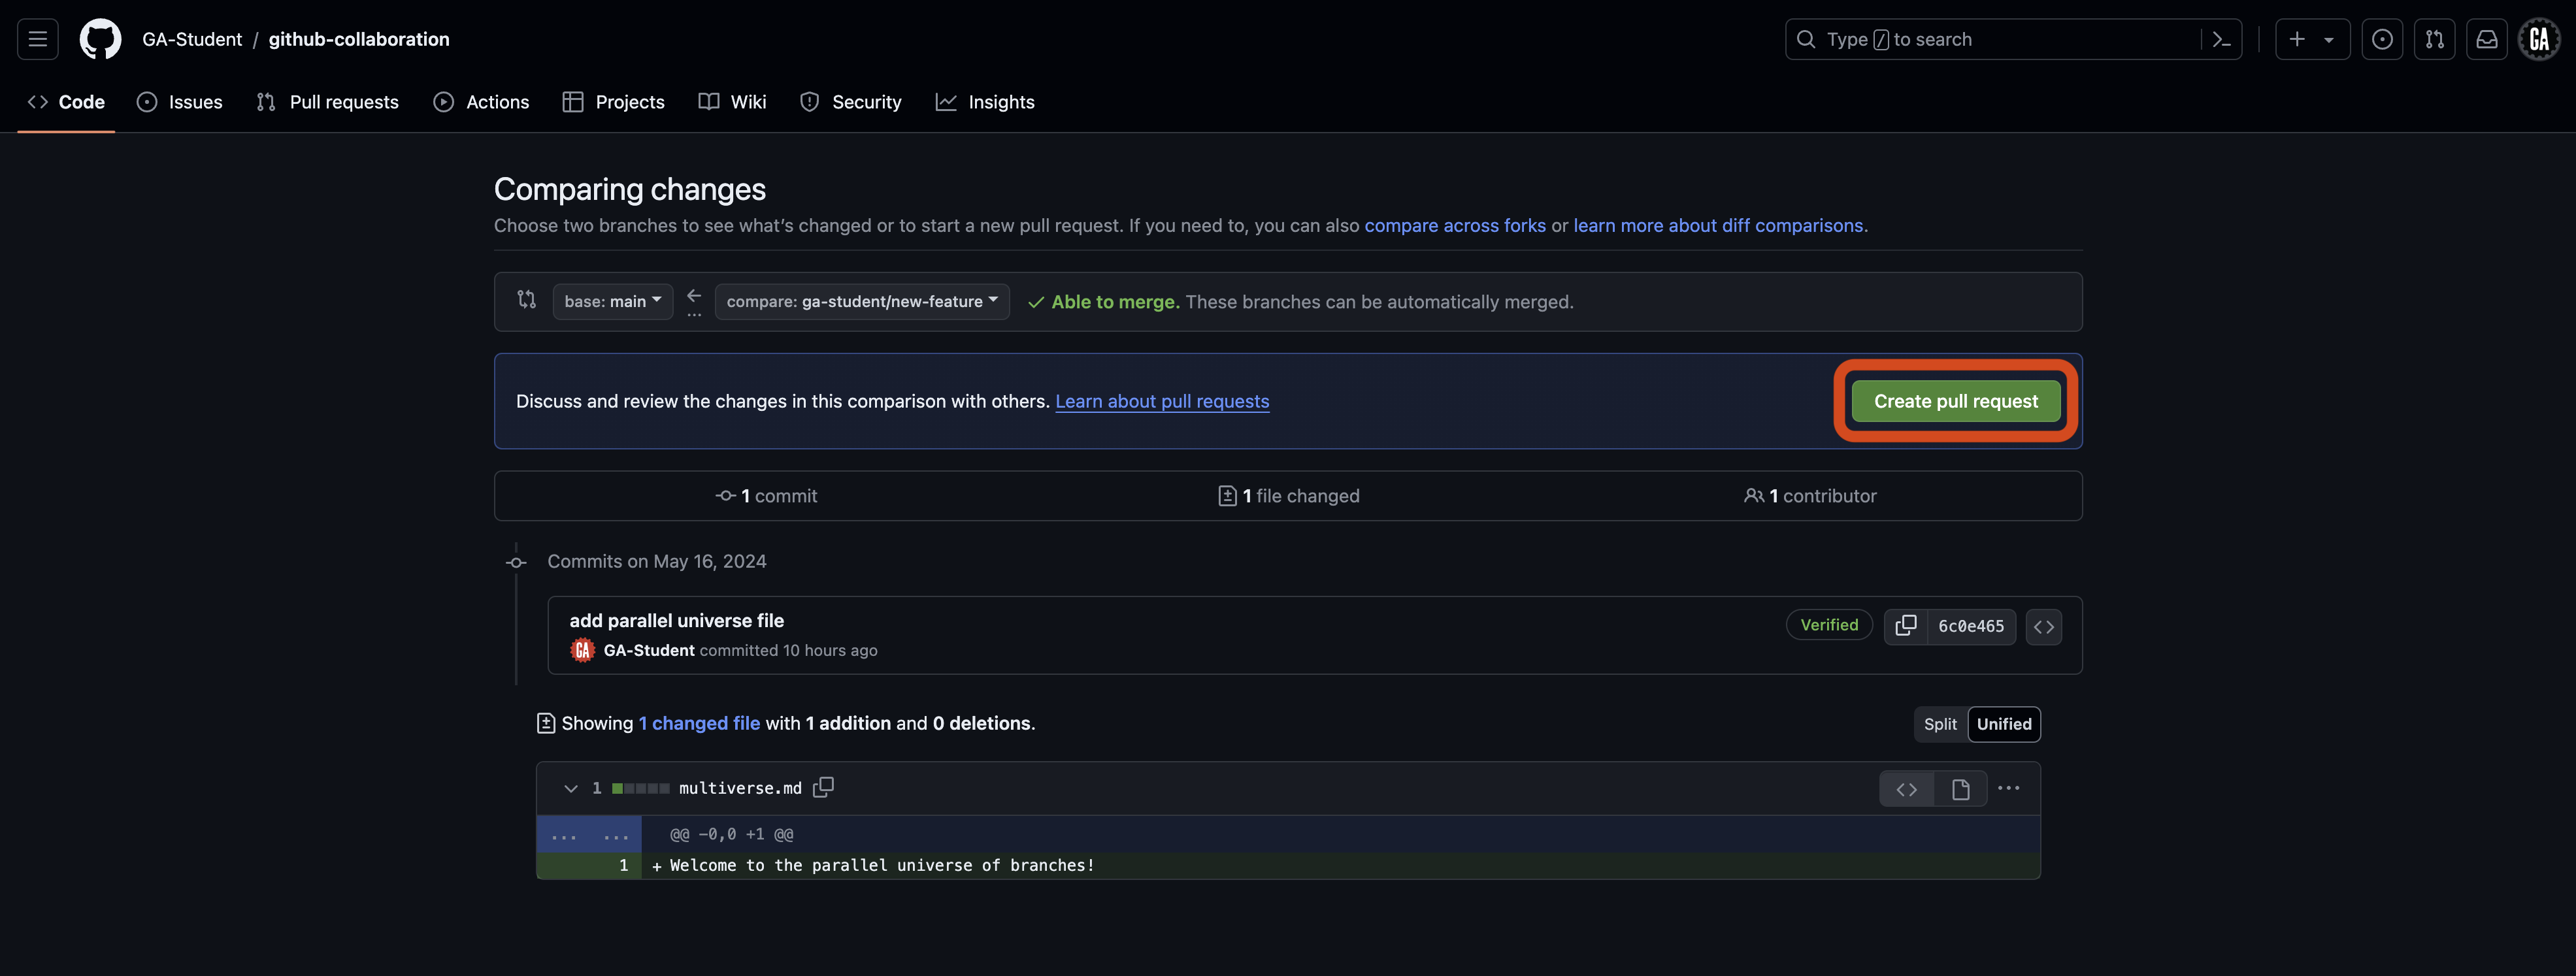Open the base: main branch dropdown
This screenshot has height=976, width=2576.
tap(612, 301)
